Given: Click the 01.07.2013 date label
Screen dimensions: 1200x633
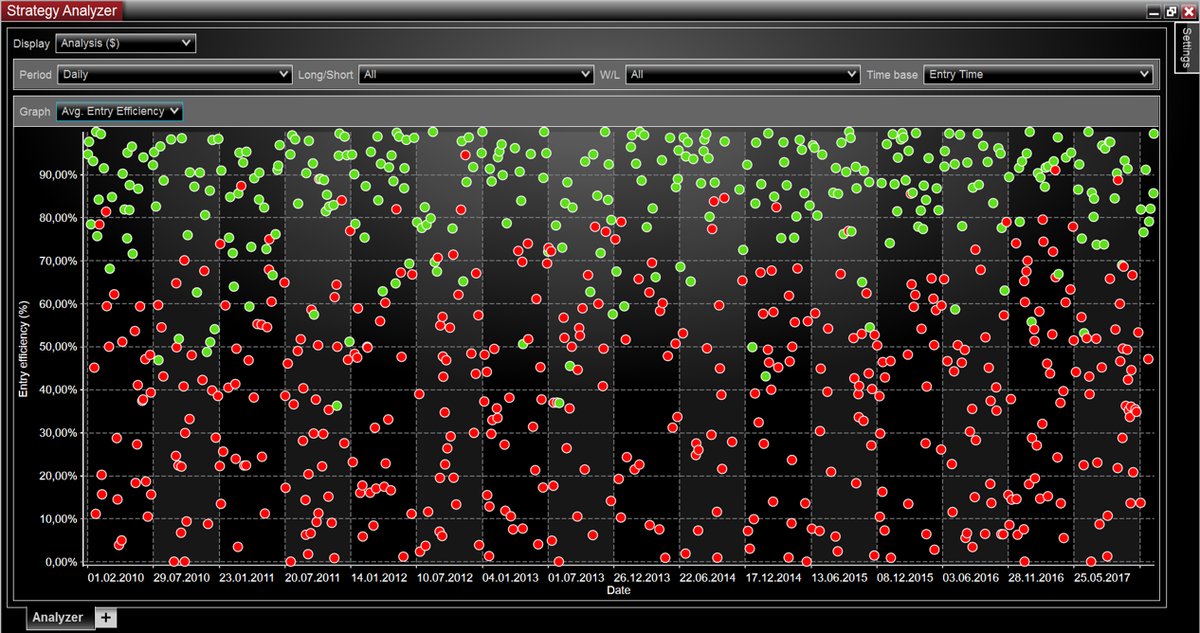Looking at the screenshot, I should [576, 577].
